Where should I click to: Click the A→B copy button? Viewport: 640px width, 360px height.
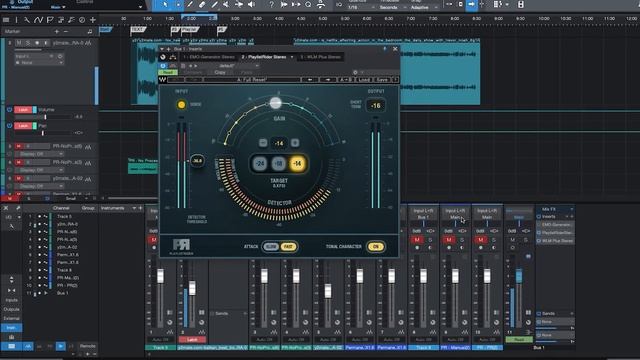[347, 80]
